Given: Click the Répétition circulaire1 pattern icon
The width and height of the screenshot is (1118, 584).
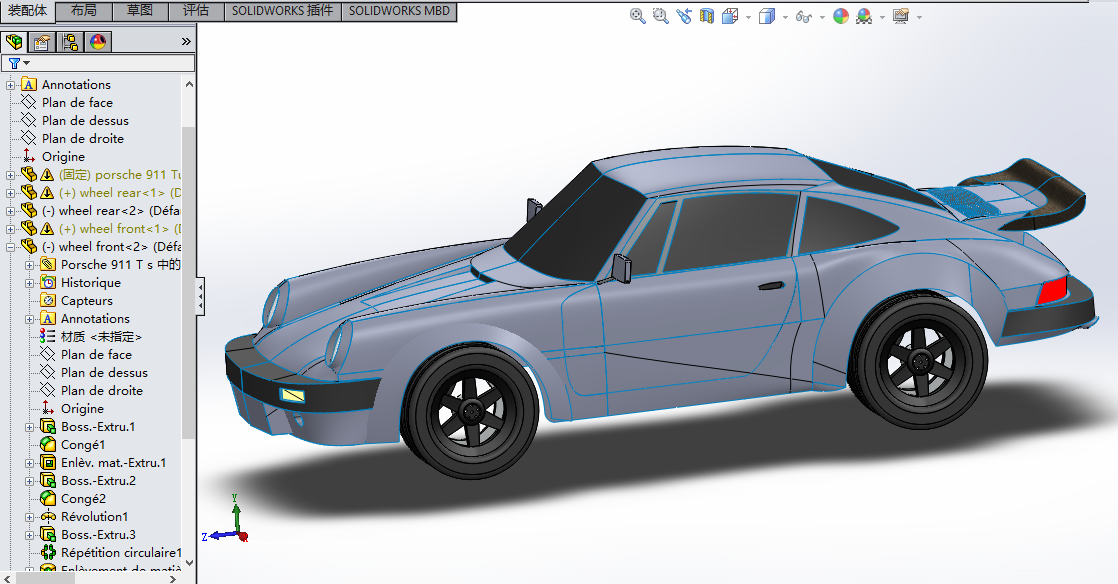Looking at the screenshot, I should click(x=48, y=553).
